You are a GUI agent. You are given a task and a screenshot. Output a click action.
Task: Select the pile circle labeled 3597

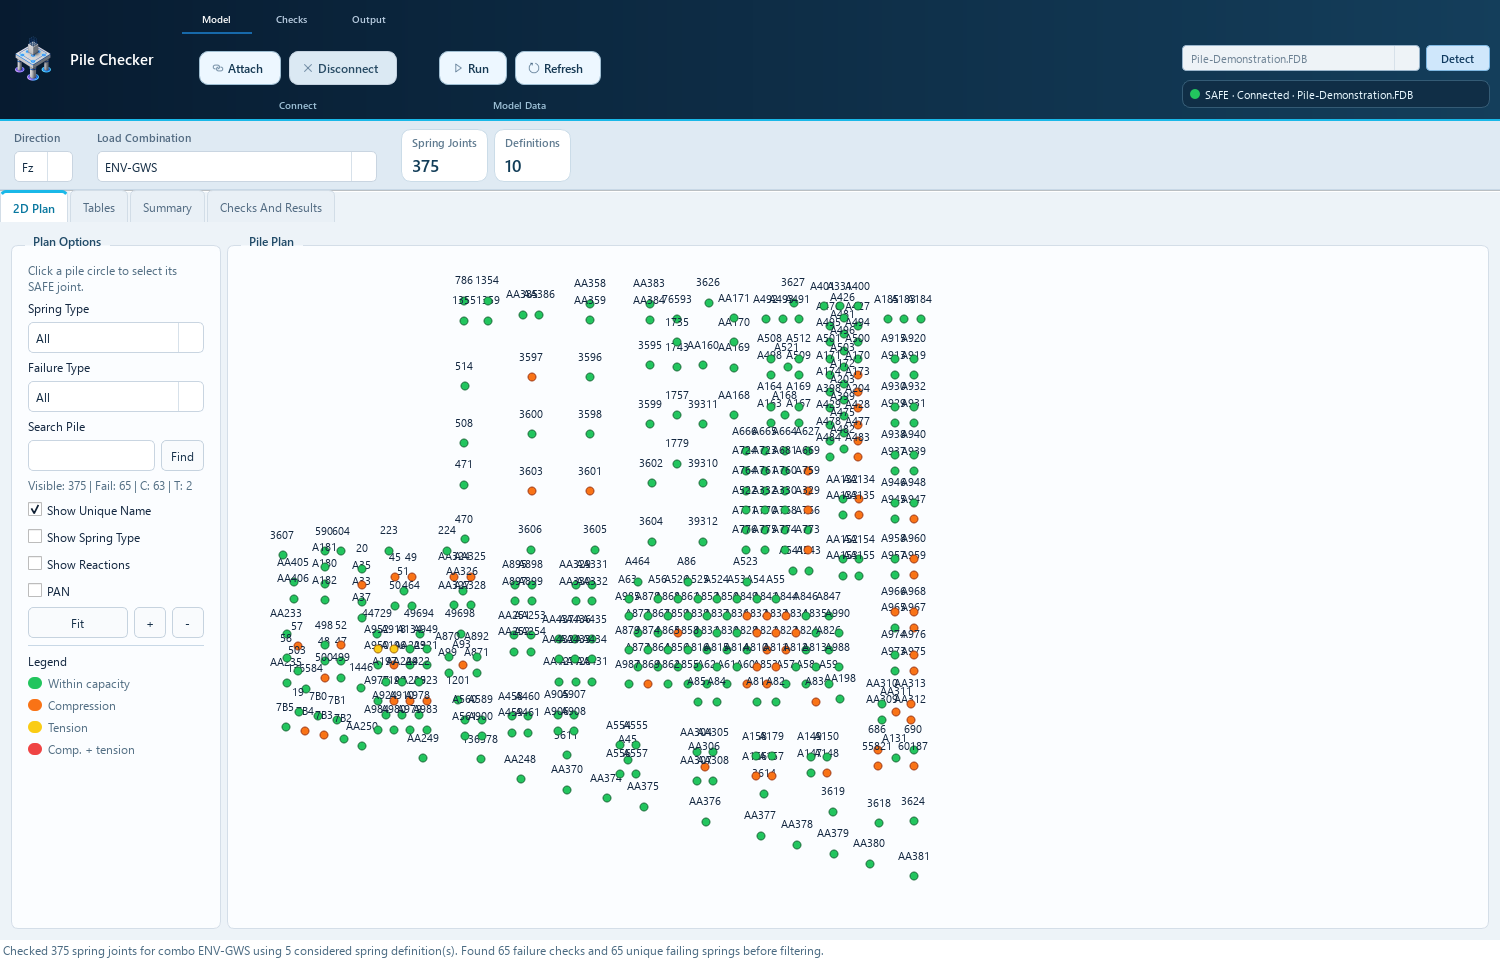point(532,377)
